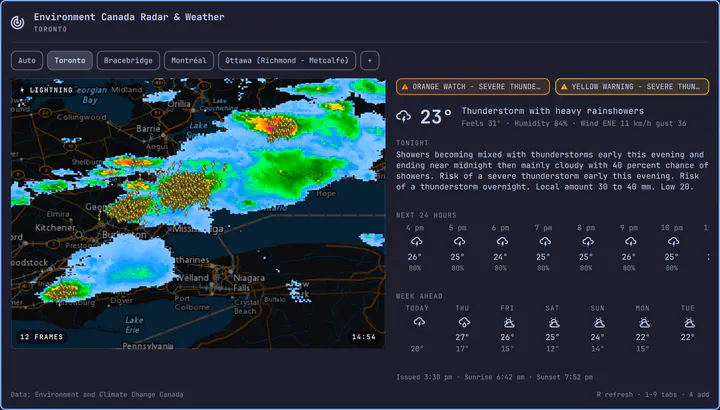Click the 4 pm hourly weather icon
The height and width of the screenshot is (410, 720).
[x=416, y=242]
